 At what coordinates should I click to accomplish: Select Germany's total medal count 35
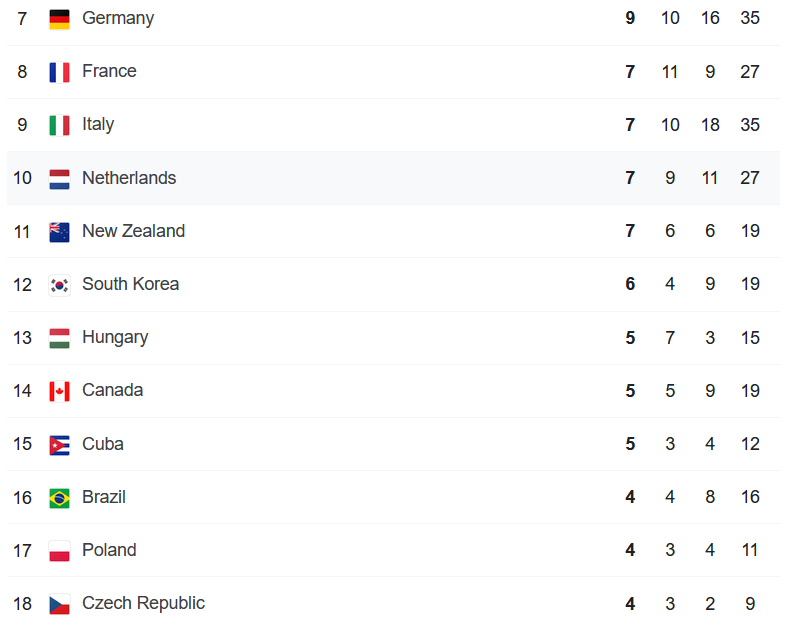[x=750, y=18]
